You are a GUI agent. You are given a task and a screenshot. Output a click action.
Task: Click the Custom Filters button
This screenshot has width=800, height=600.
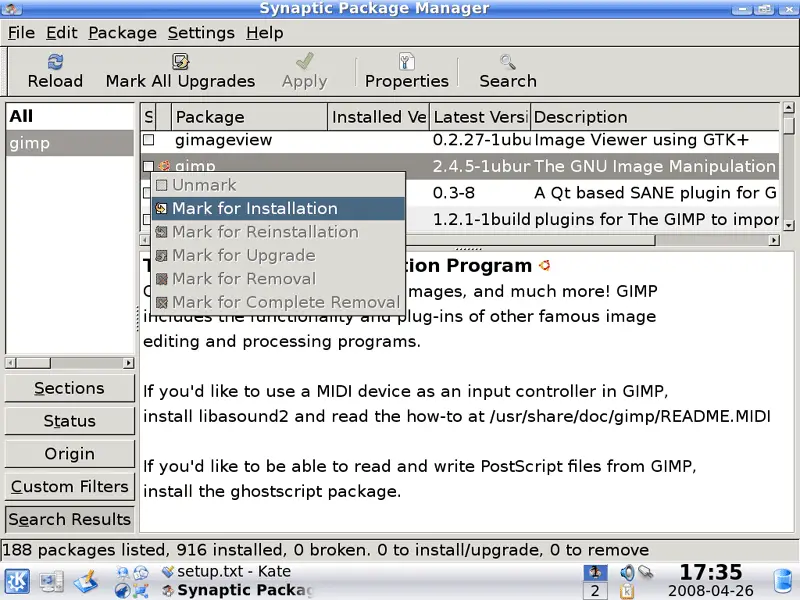(x=69, y=486)
